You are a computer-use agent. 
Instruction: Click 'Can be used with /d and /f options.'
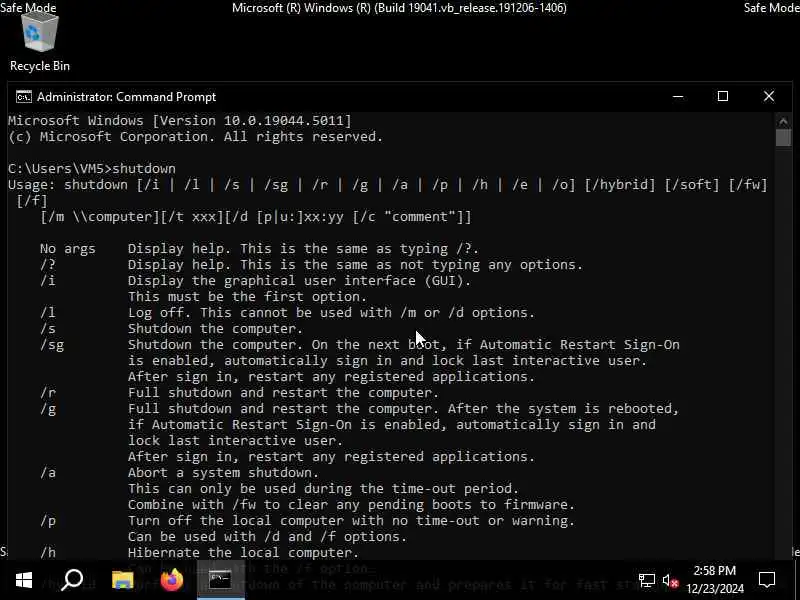(267, 537)
